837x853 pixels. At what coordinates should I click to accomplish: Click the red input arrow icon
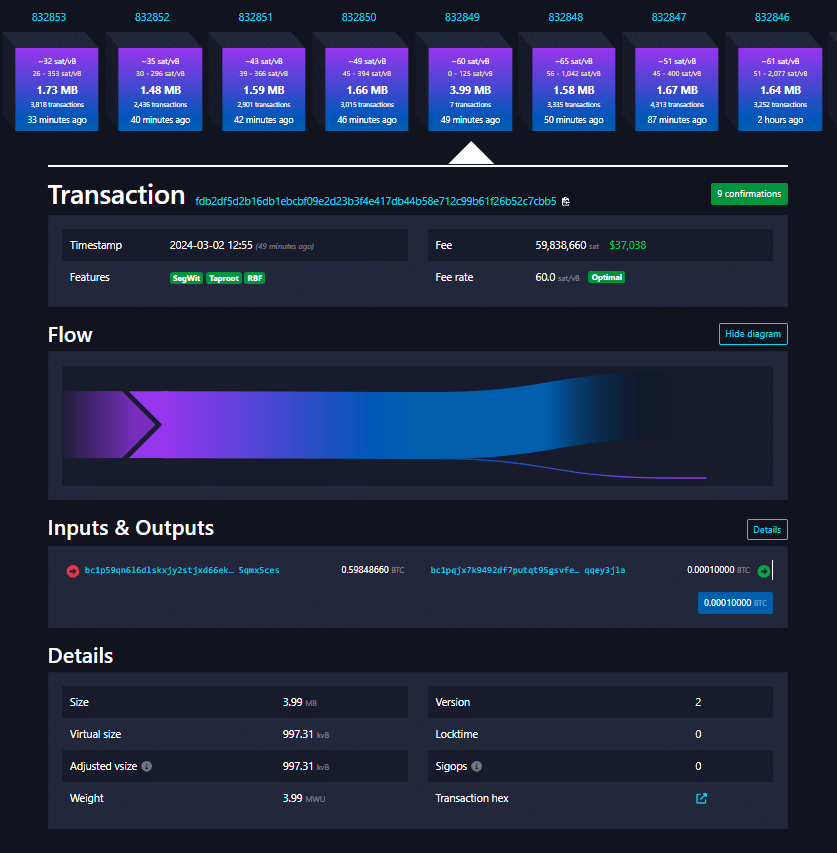pos(72,571)
